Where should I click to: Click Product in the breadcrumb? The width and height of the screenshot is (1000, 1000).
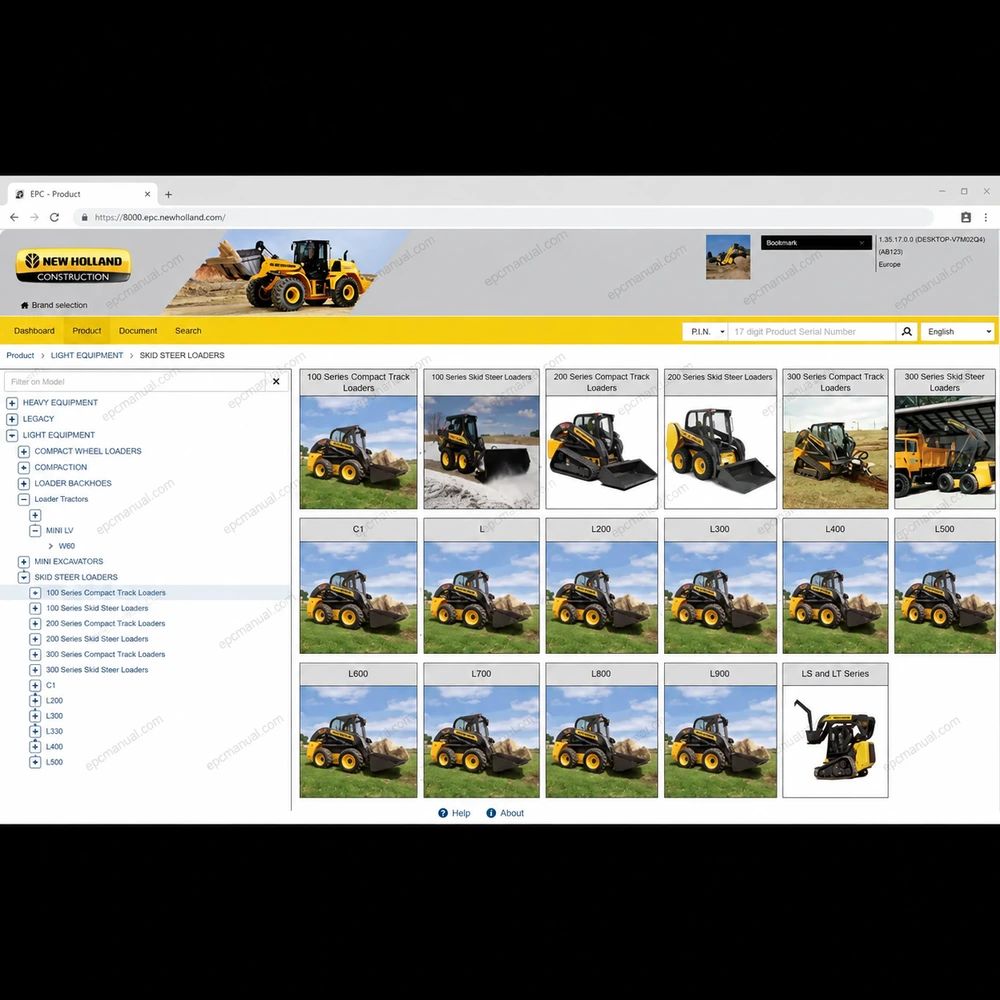[x=20, y=355]
